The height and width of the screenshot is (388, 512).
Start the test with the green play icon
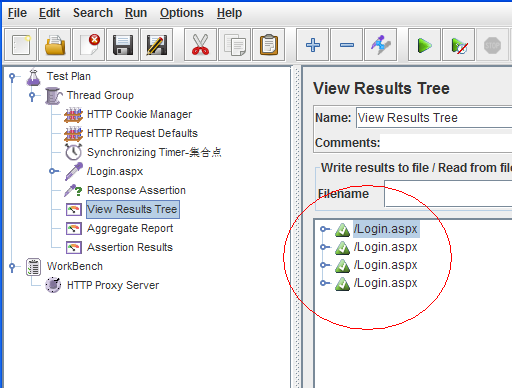[x=424, y=45]
